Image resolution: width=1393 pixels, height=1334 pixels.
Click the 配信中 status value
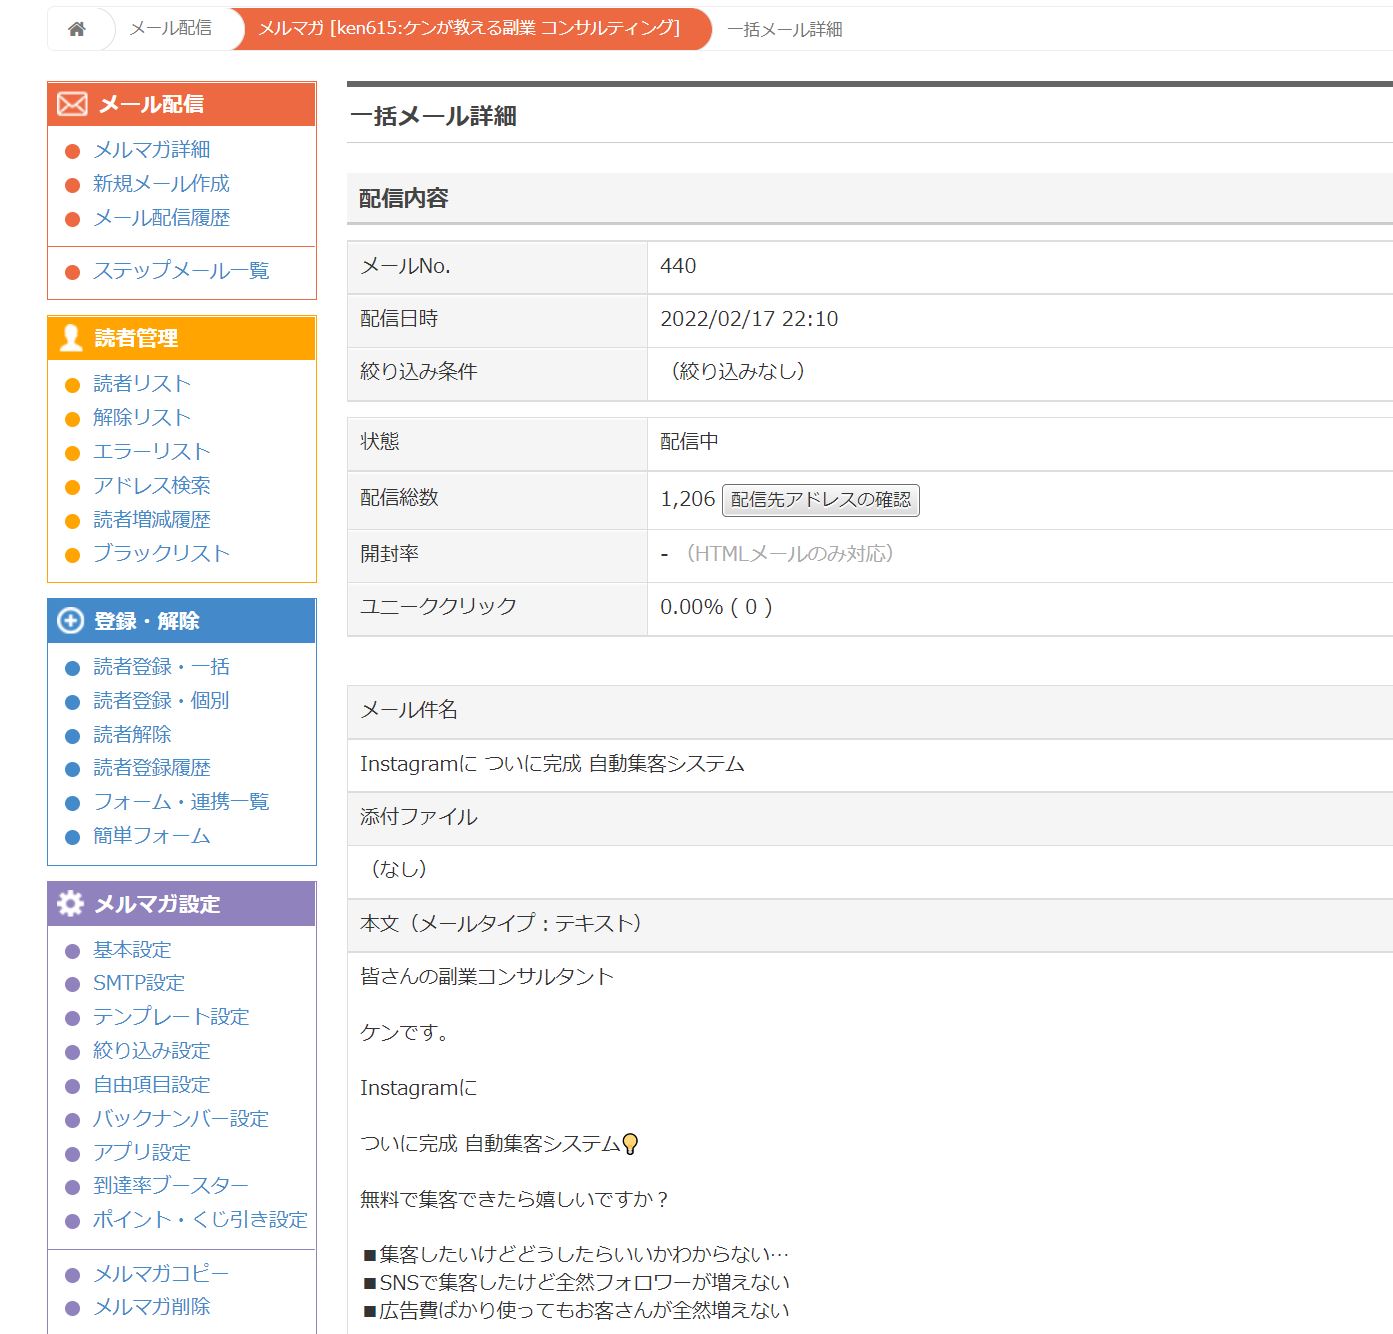click(689, 442)
